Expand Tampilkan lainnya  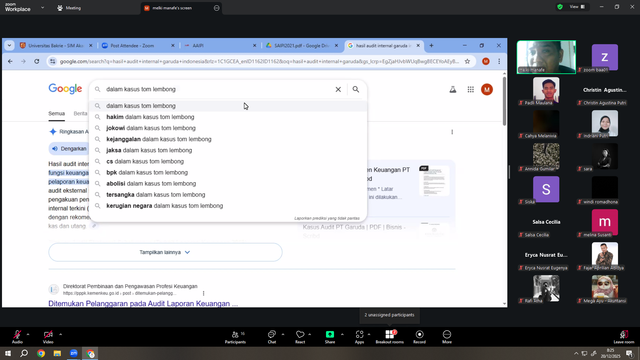[165, 252]
